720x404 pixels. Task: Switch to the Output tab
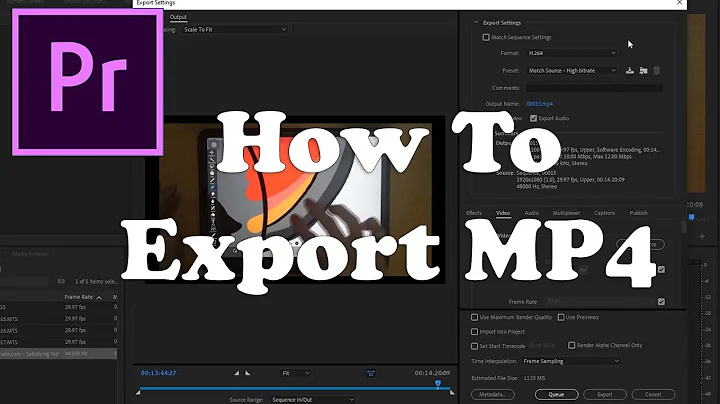[178, 17]
